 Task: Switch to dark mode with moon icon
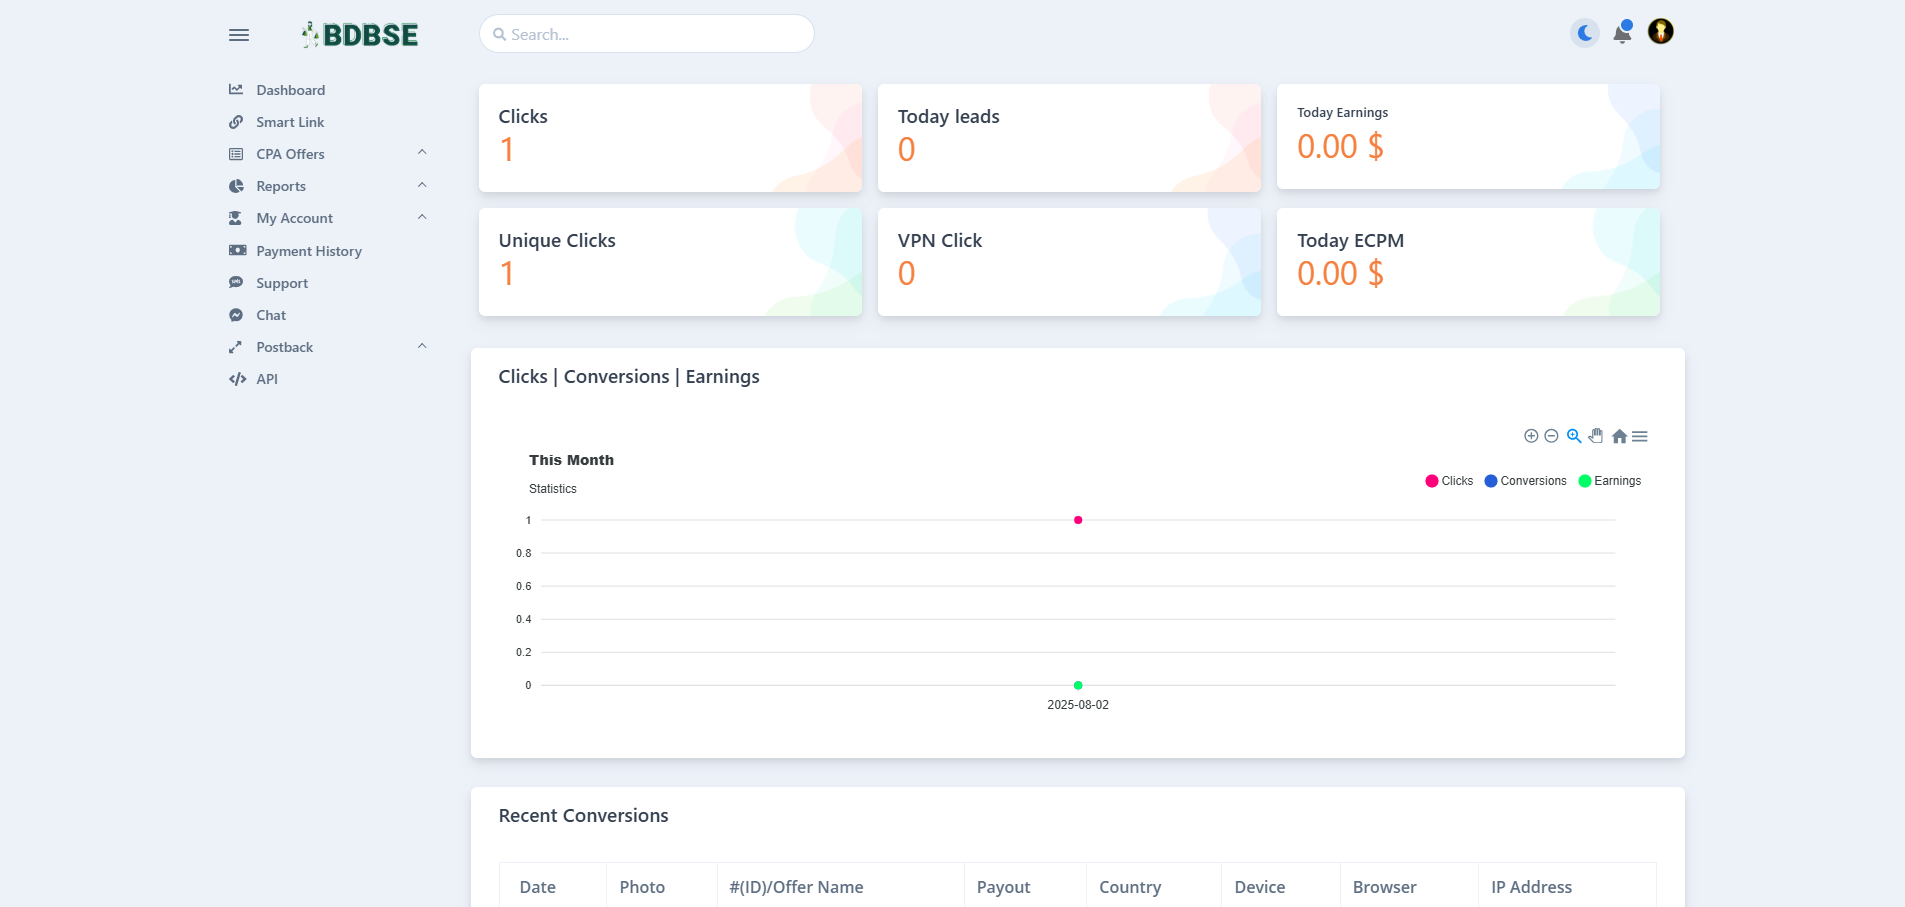1585,33
